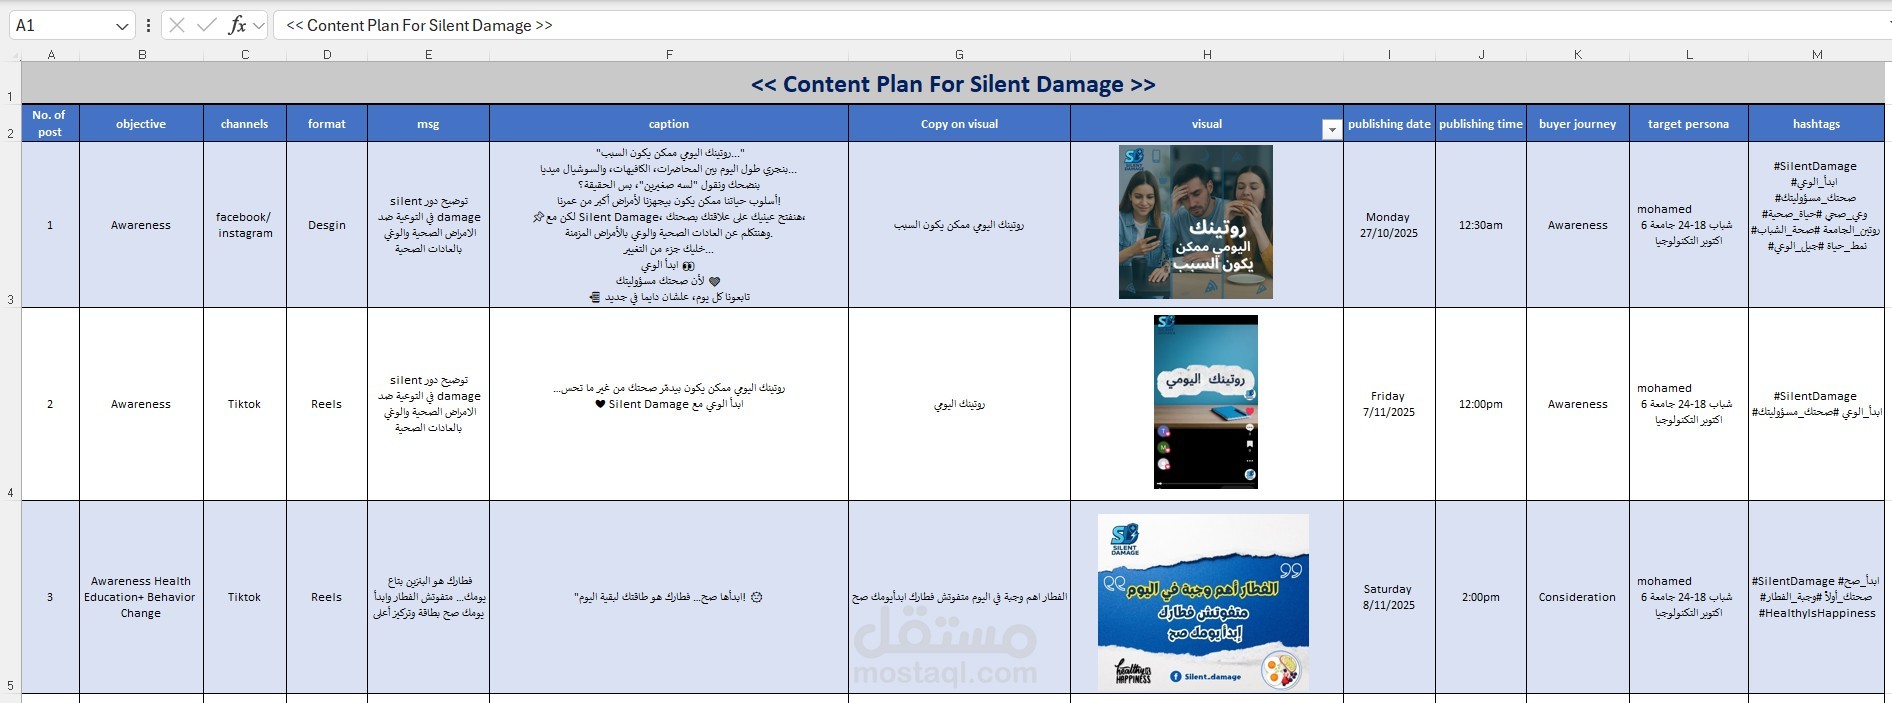Select column F header

coord(669,54)
